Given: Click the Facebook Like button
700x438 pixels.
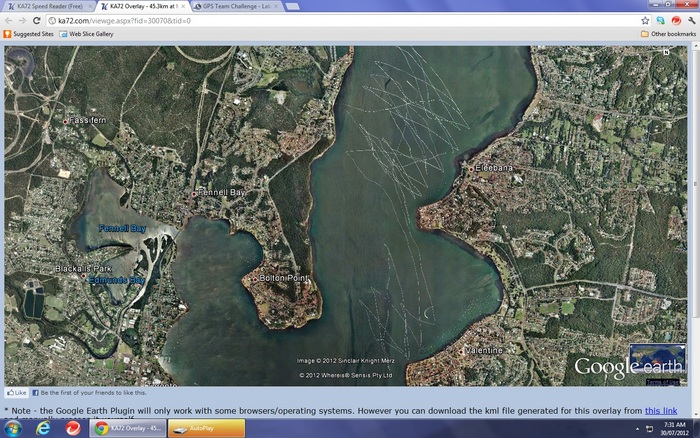Looking at the screenshot, I should (x=16, y=393).
